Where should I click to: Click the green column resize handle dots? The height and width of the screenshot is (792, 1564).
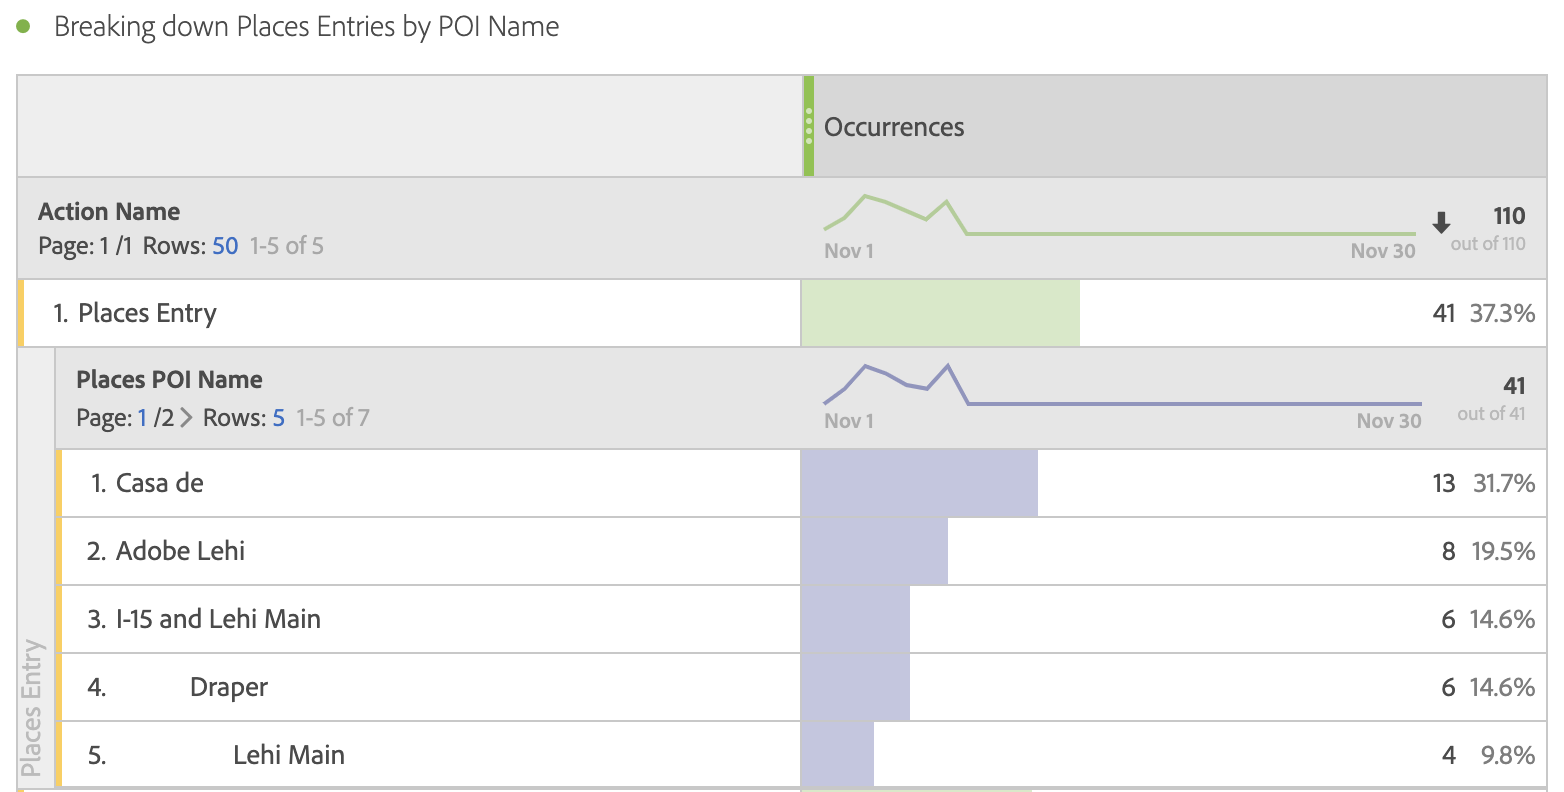(x=809, y=127)
